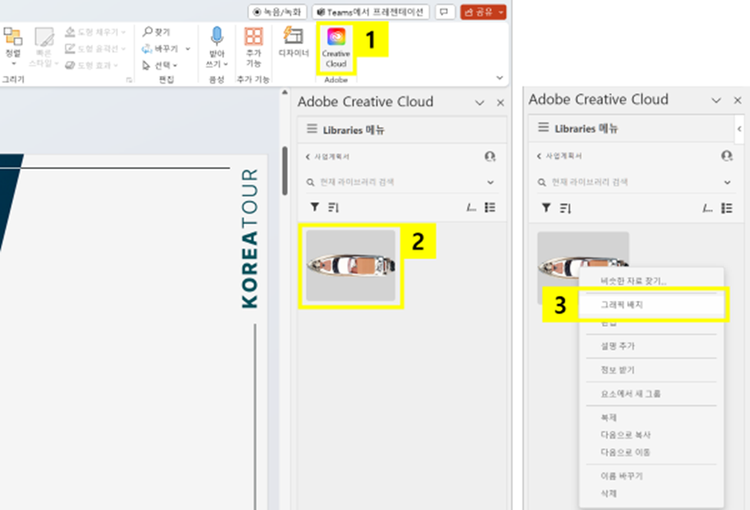This screenshot has height=510, width=750.
Task: Click the slide vertical scrollbar thumb
Action: coord(285,171)
